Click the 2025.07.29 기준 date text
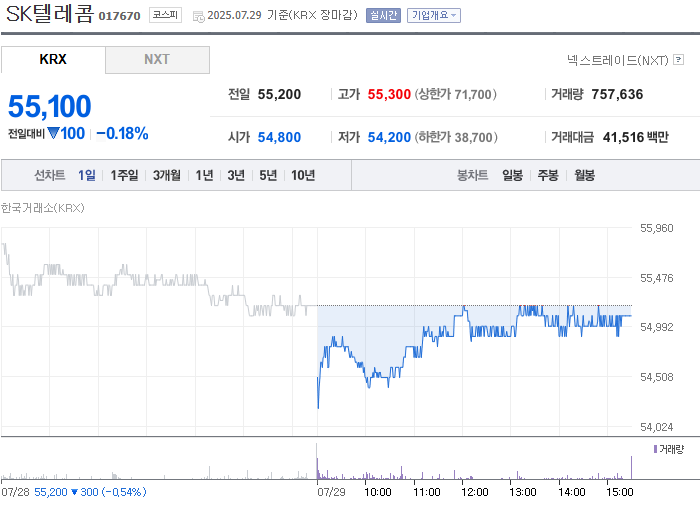This screenshot has height=505, width=700. [x=248, y=15]
